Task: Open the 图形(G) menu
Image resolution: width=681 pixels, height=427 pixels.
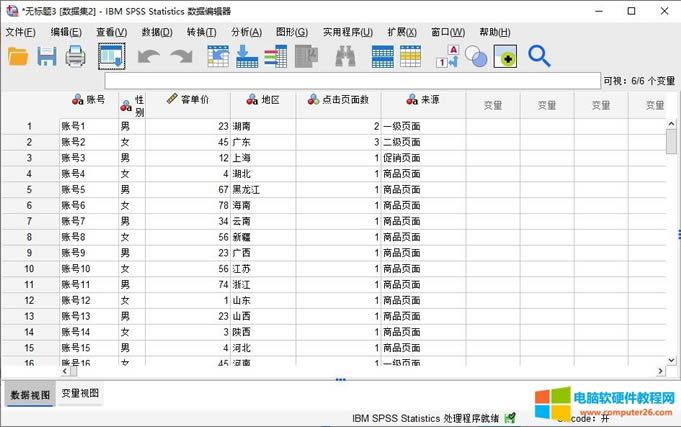Action: (291, 32)
